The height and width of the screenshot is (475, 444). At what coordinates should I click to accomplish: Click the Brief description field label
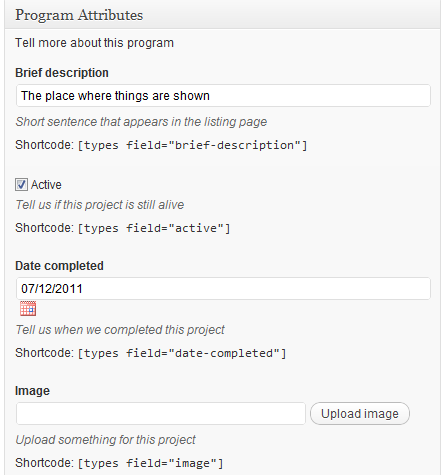[x=62, y=73]
